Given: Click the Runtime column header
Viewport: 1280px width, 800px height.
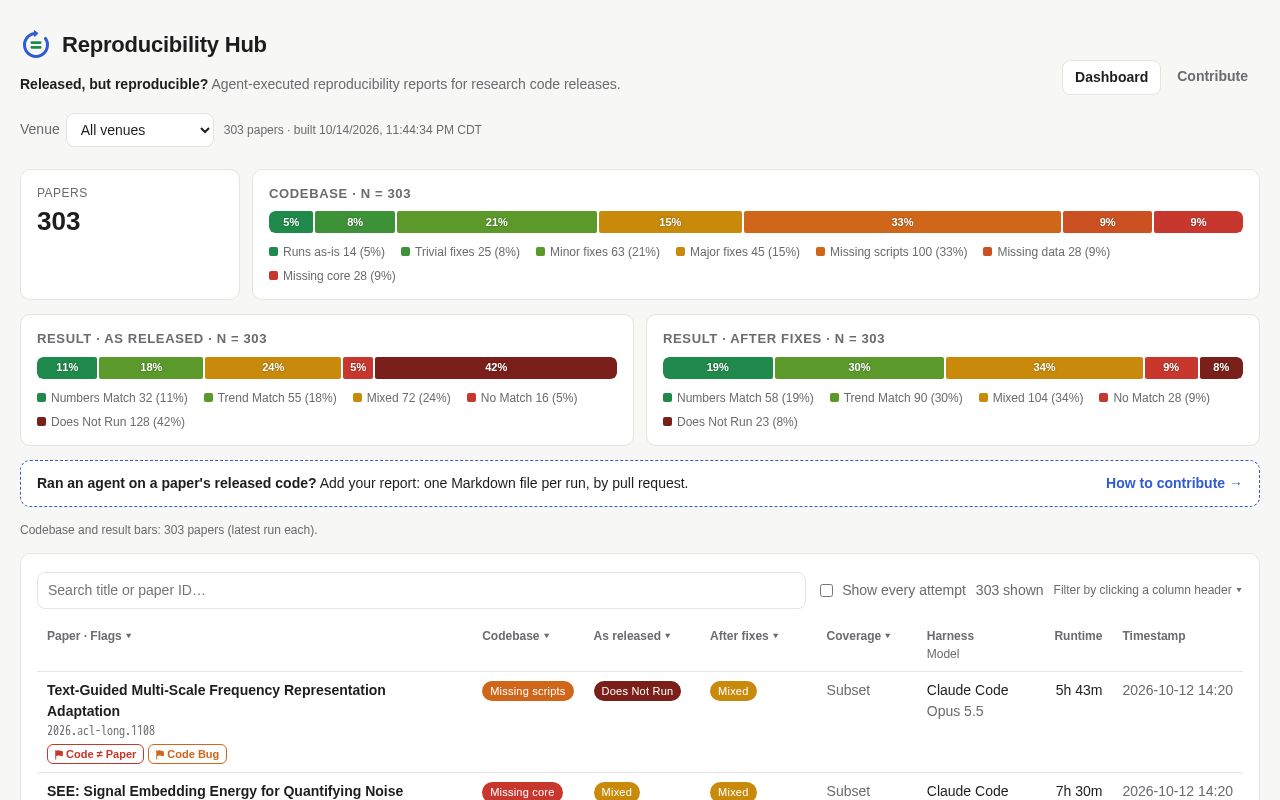Looking at the screenshot, I should click(1078, 636).
